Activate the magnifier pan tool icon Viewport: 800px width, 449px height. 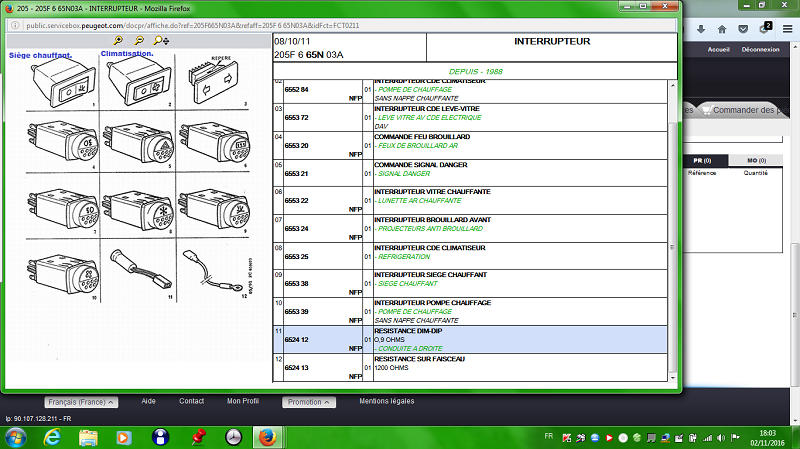(x=161, y=40)
